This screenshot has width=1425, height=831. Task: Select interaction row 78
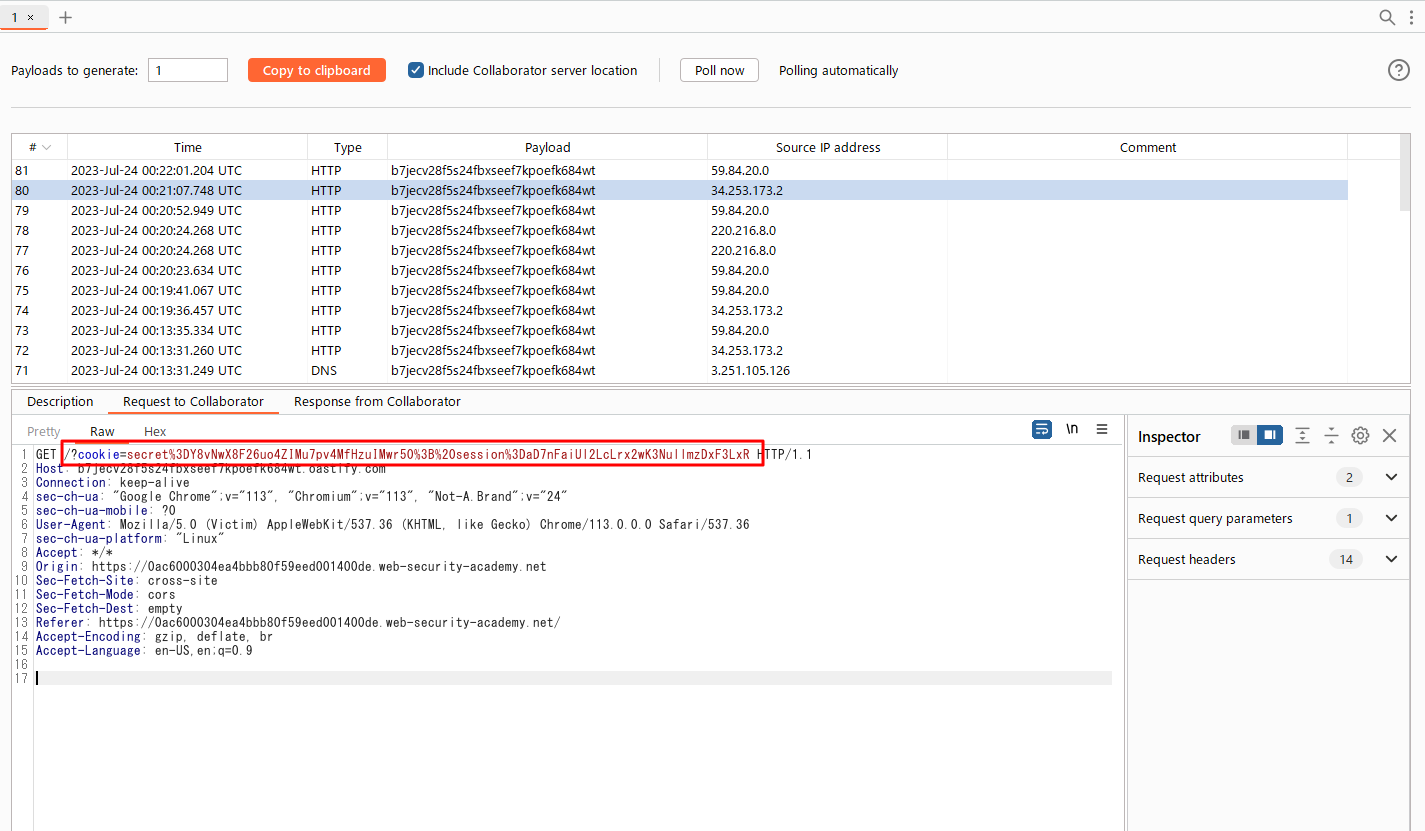[680, 230]
